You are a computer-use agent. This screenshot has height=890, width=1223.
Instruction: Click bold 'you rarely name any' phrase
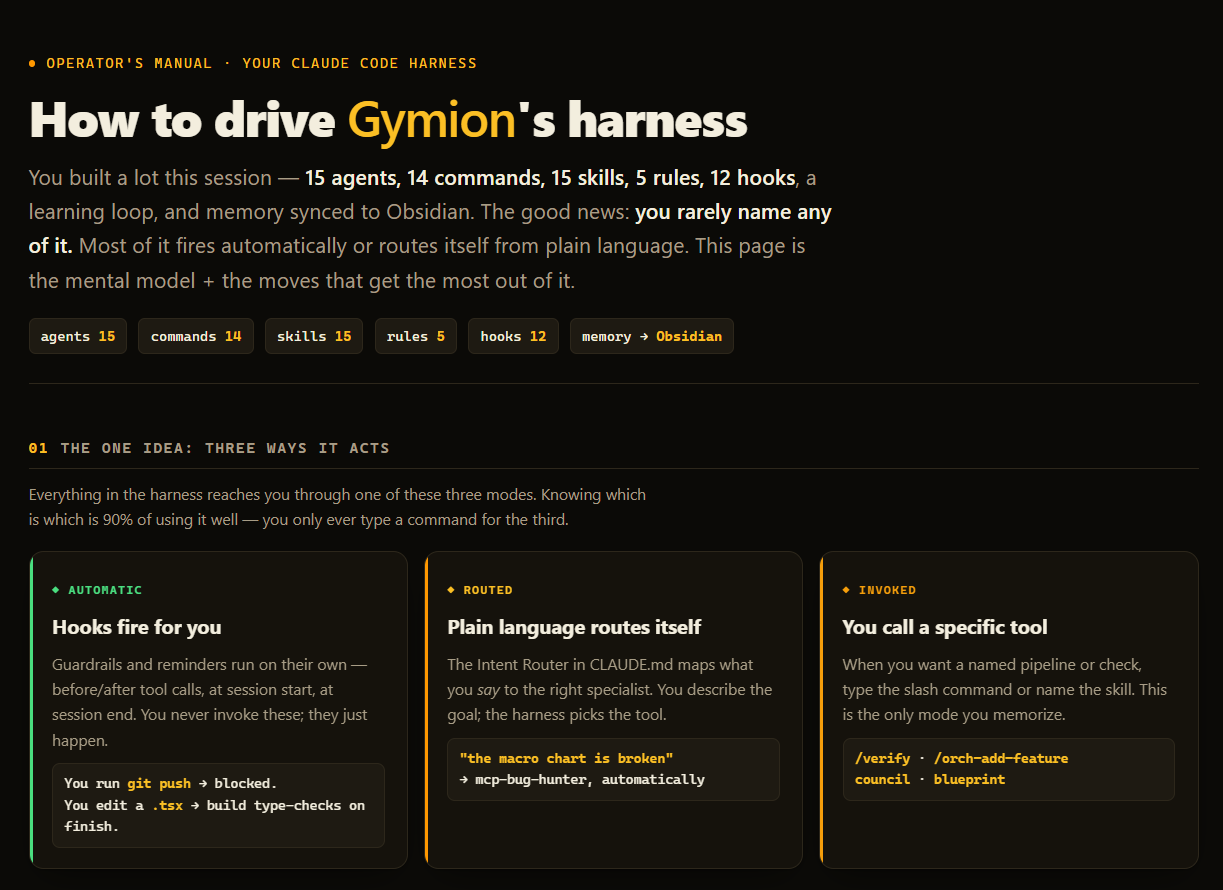[733, 212]
